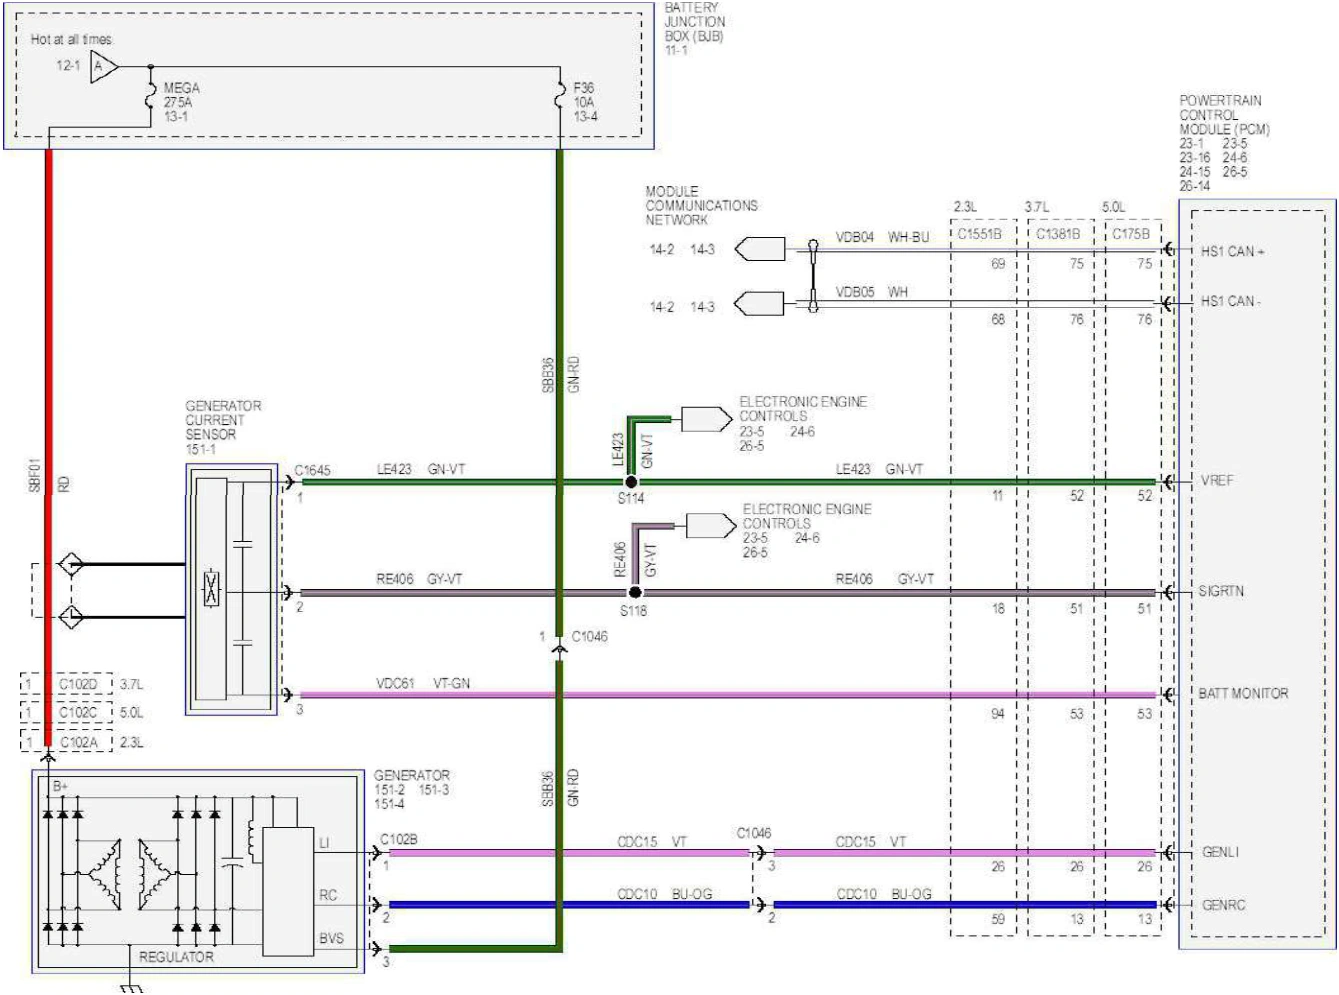Screen dimensions: 1339x995
Task: Click the 2.3L engine column header
Action: (965, 207)
